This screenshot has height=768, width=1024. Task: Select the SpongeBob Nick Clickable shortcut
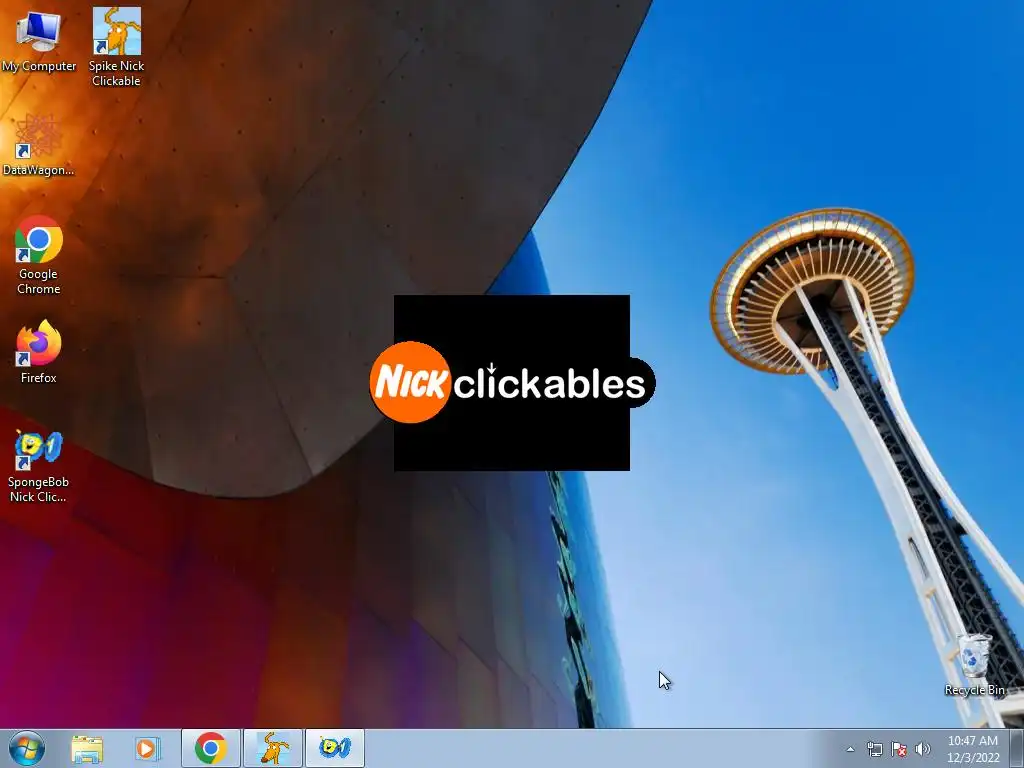(x=38, y=466)
